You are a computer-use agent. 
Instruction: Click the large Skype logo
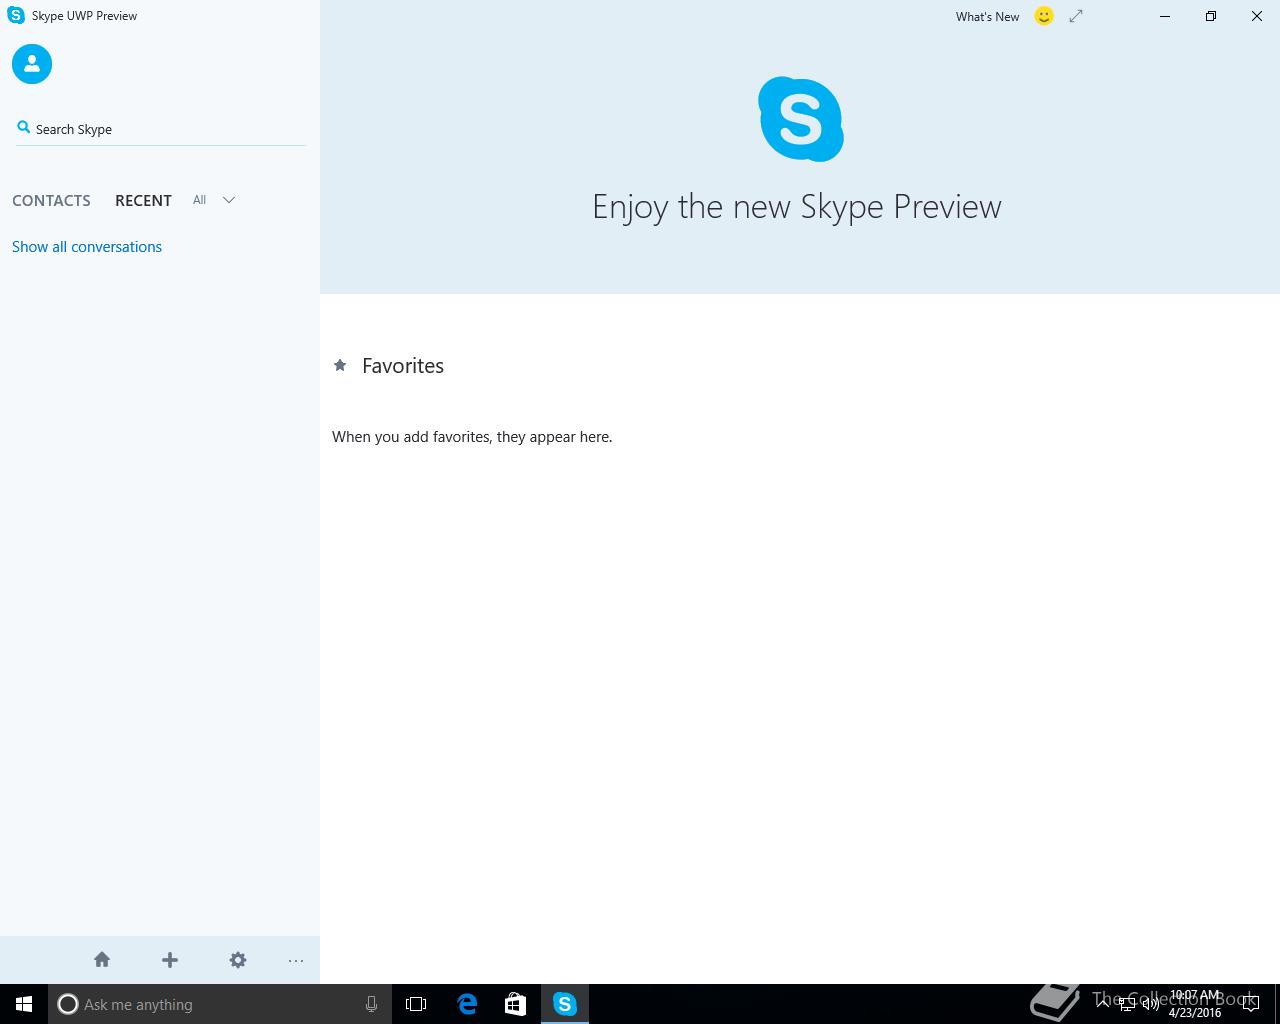click(x=800, y=119)
